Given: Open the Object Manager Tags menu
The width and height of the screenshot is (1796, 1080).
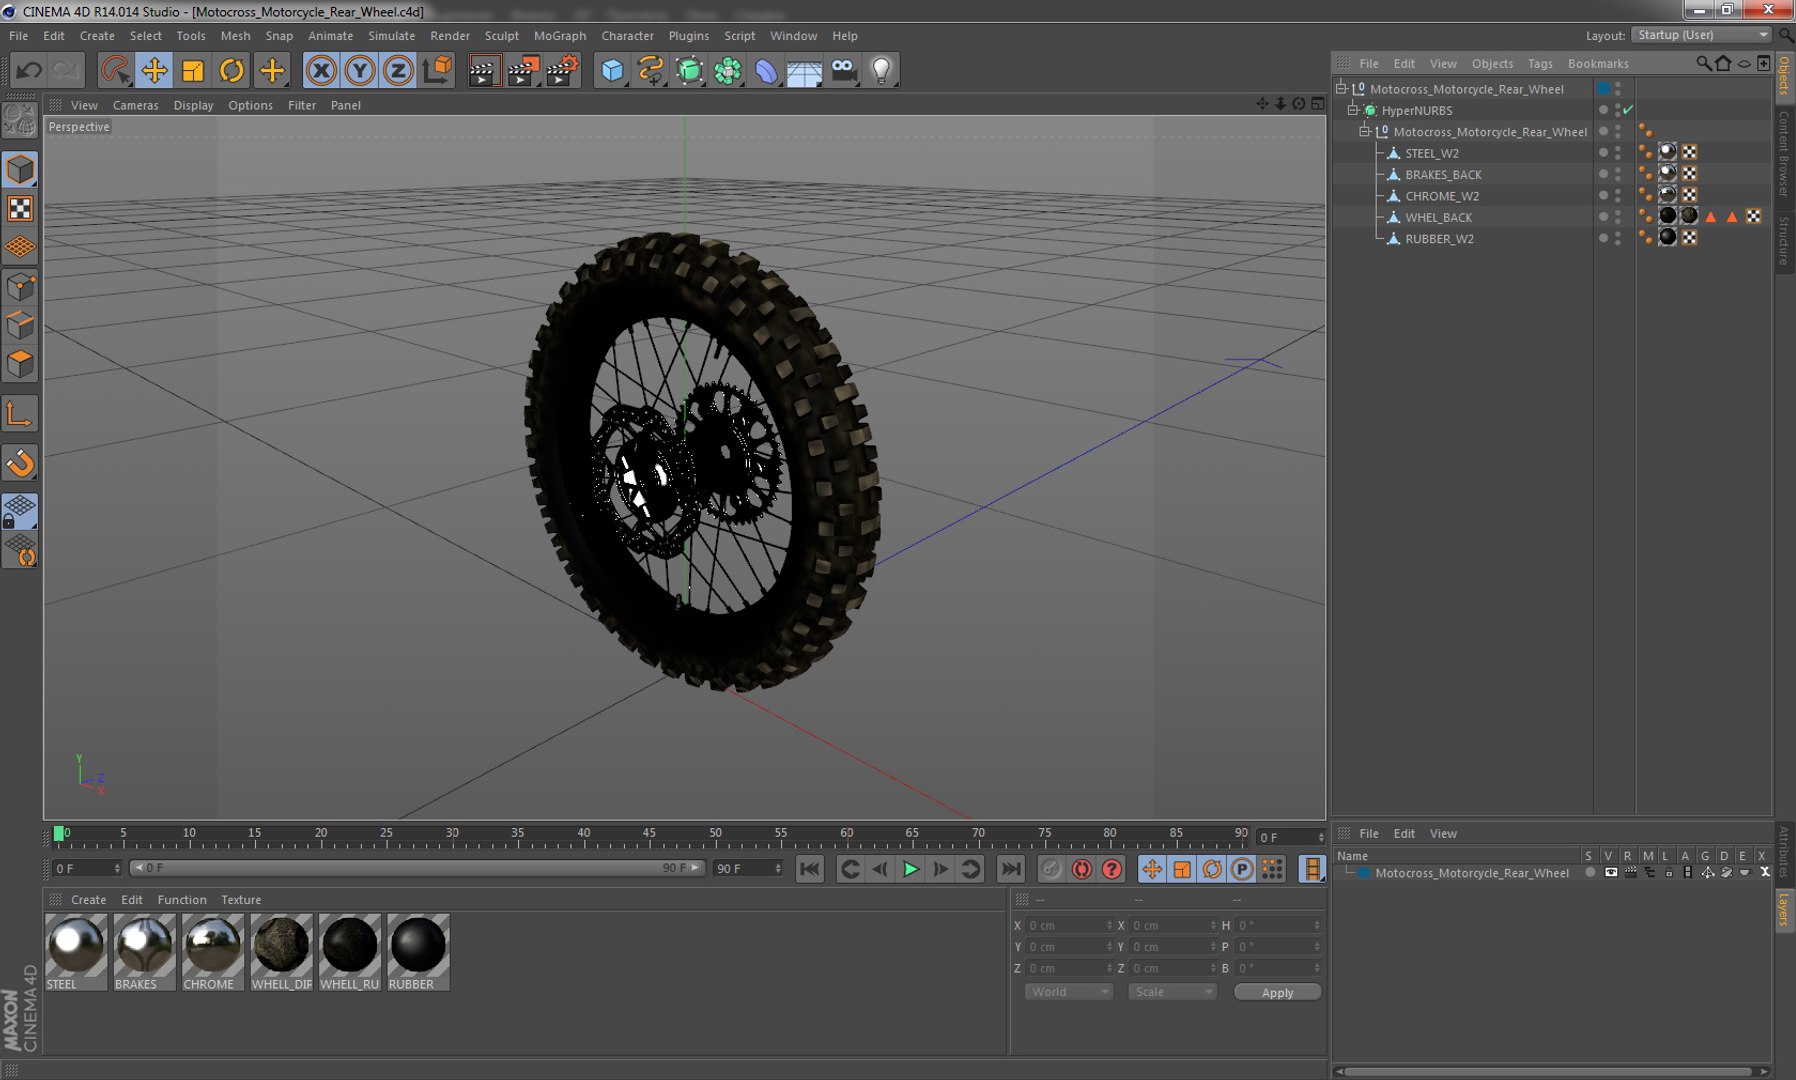Looking at the screenshot, I should pyautogui.click(x=1540, y=63).
